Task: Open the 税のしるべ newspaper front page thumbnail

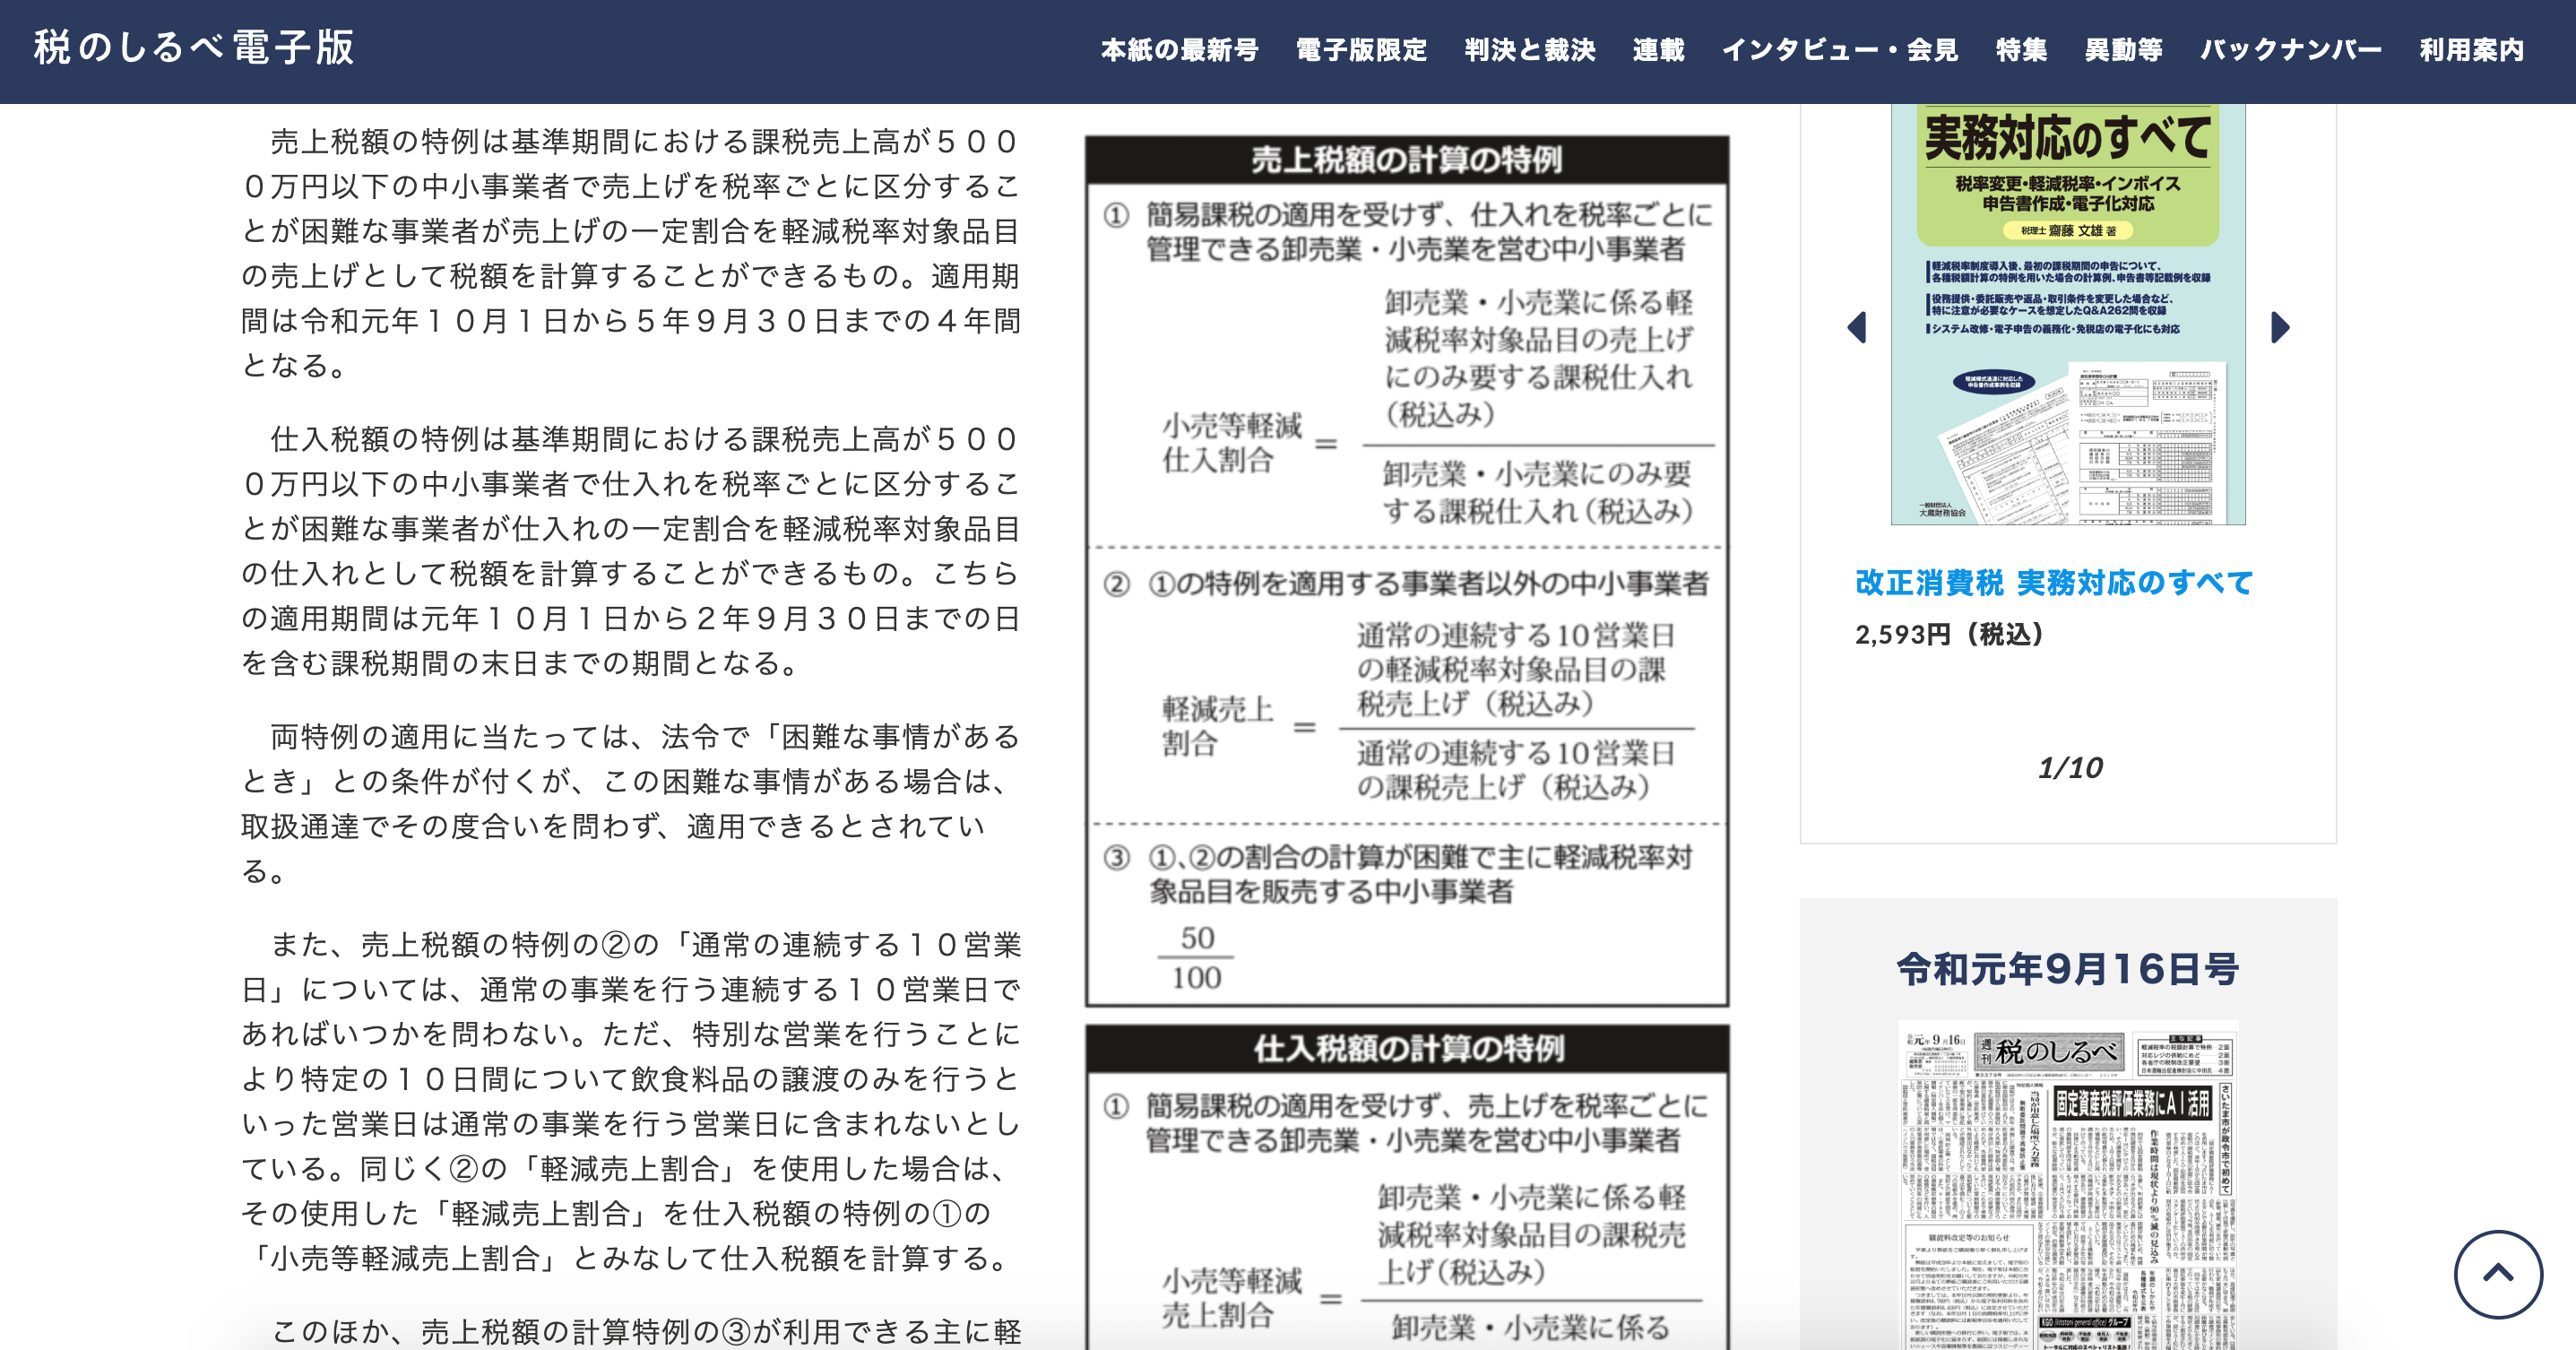Action: [2067, 1185]
